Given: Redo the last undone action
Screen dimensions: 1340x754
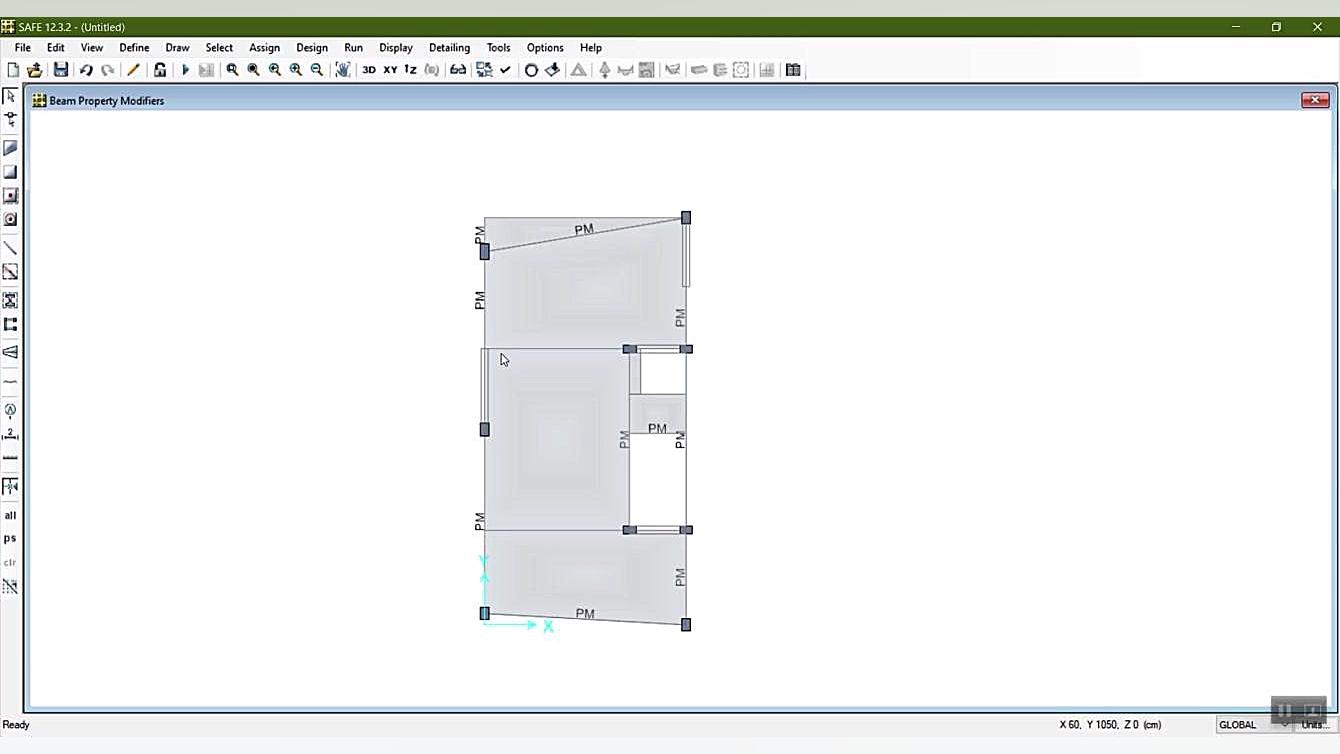Looking at the screenshot, I should (107, 70).
